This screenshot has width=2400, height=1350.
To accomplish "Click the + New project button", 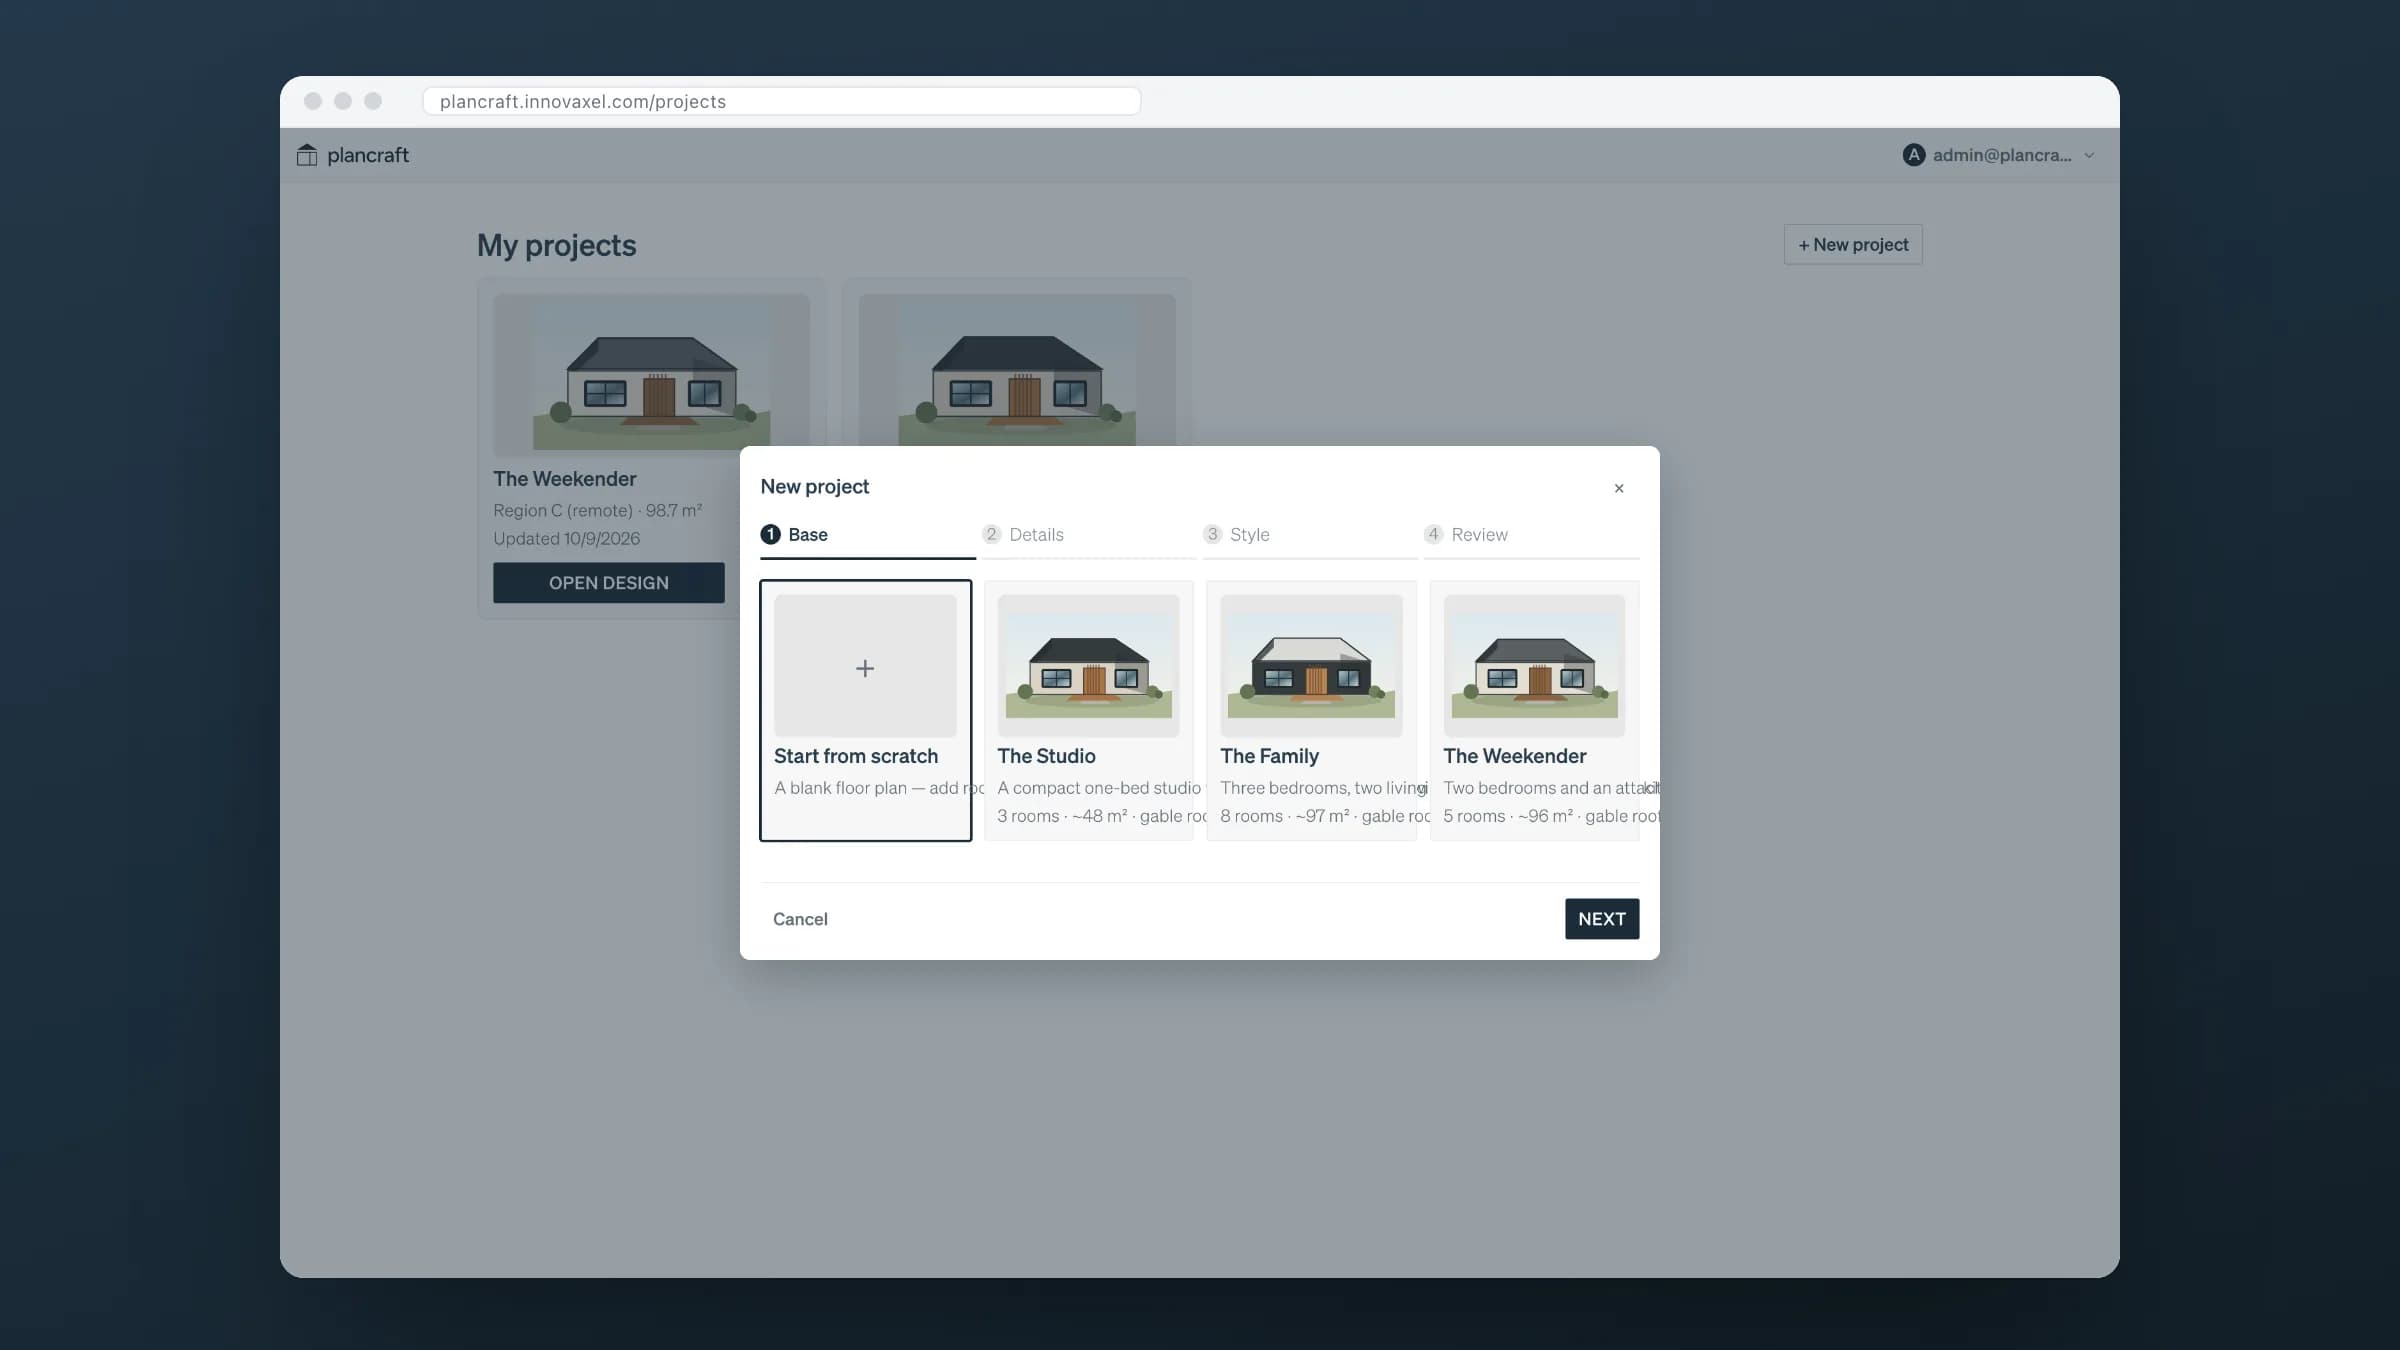I will 1853,245.
